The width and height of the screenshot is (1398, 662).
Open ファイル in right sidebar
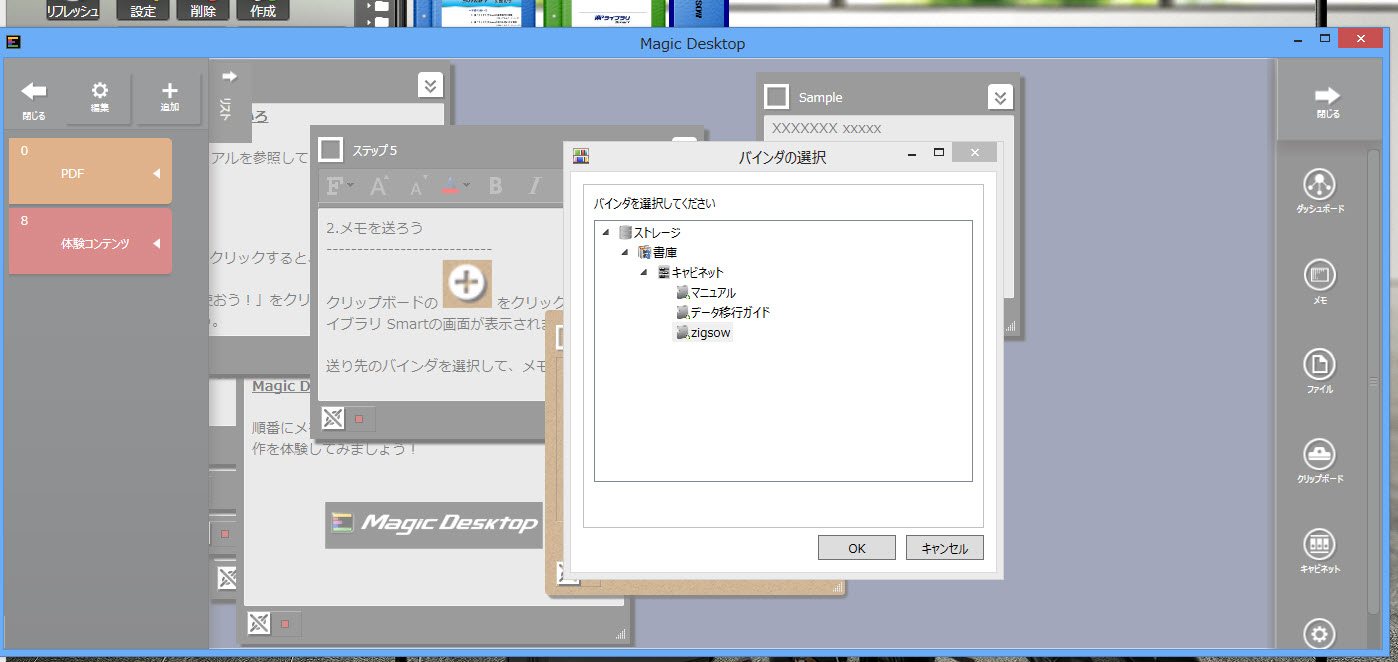[1320, 371]
